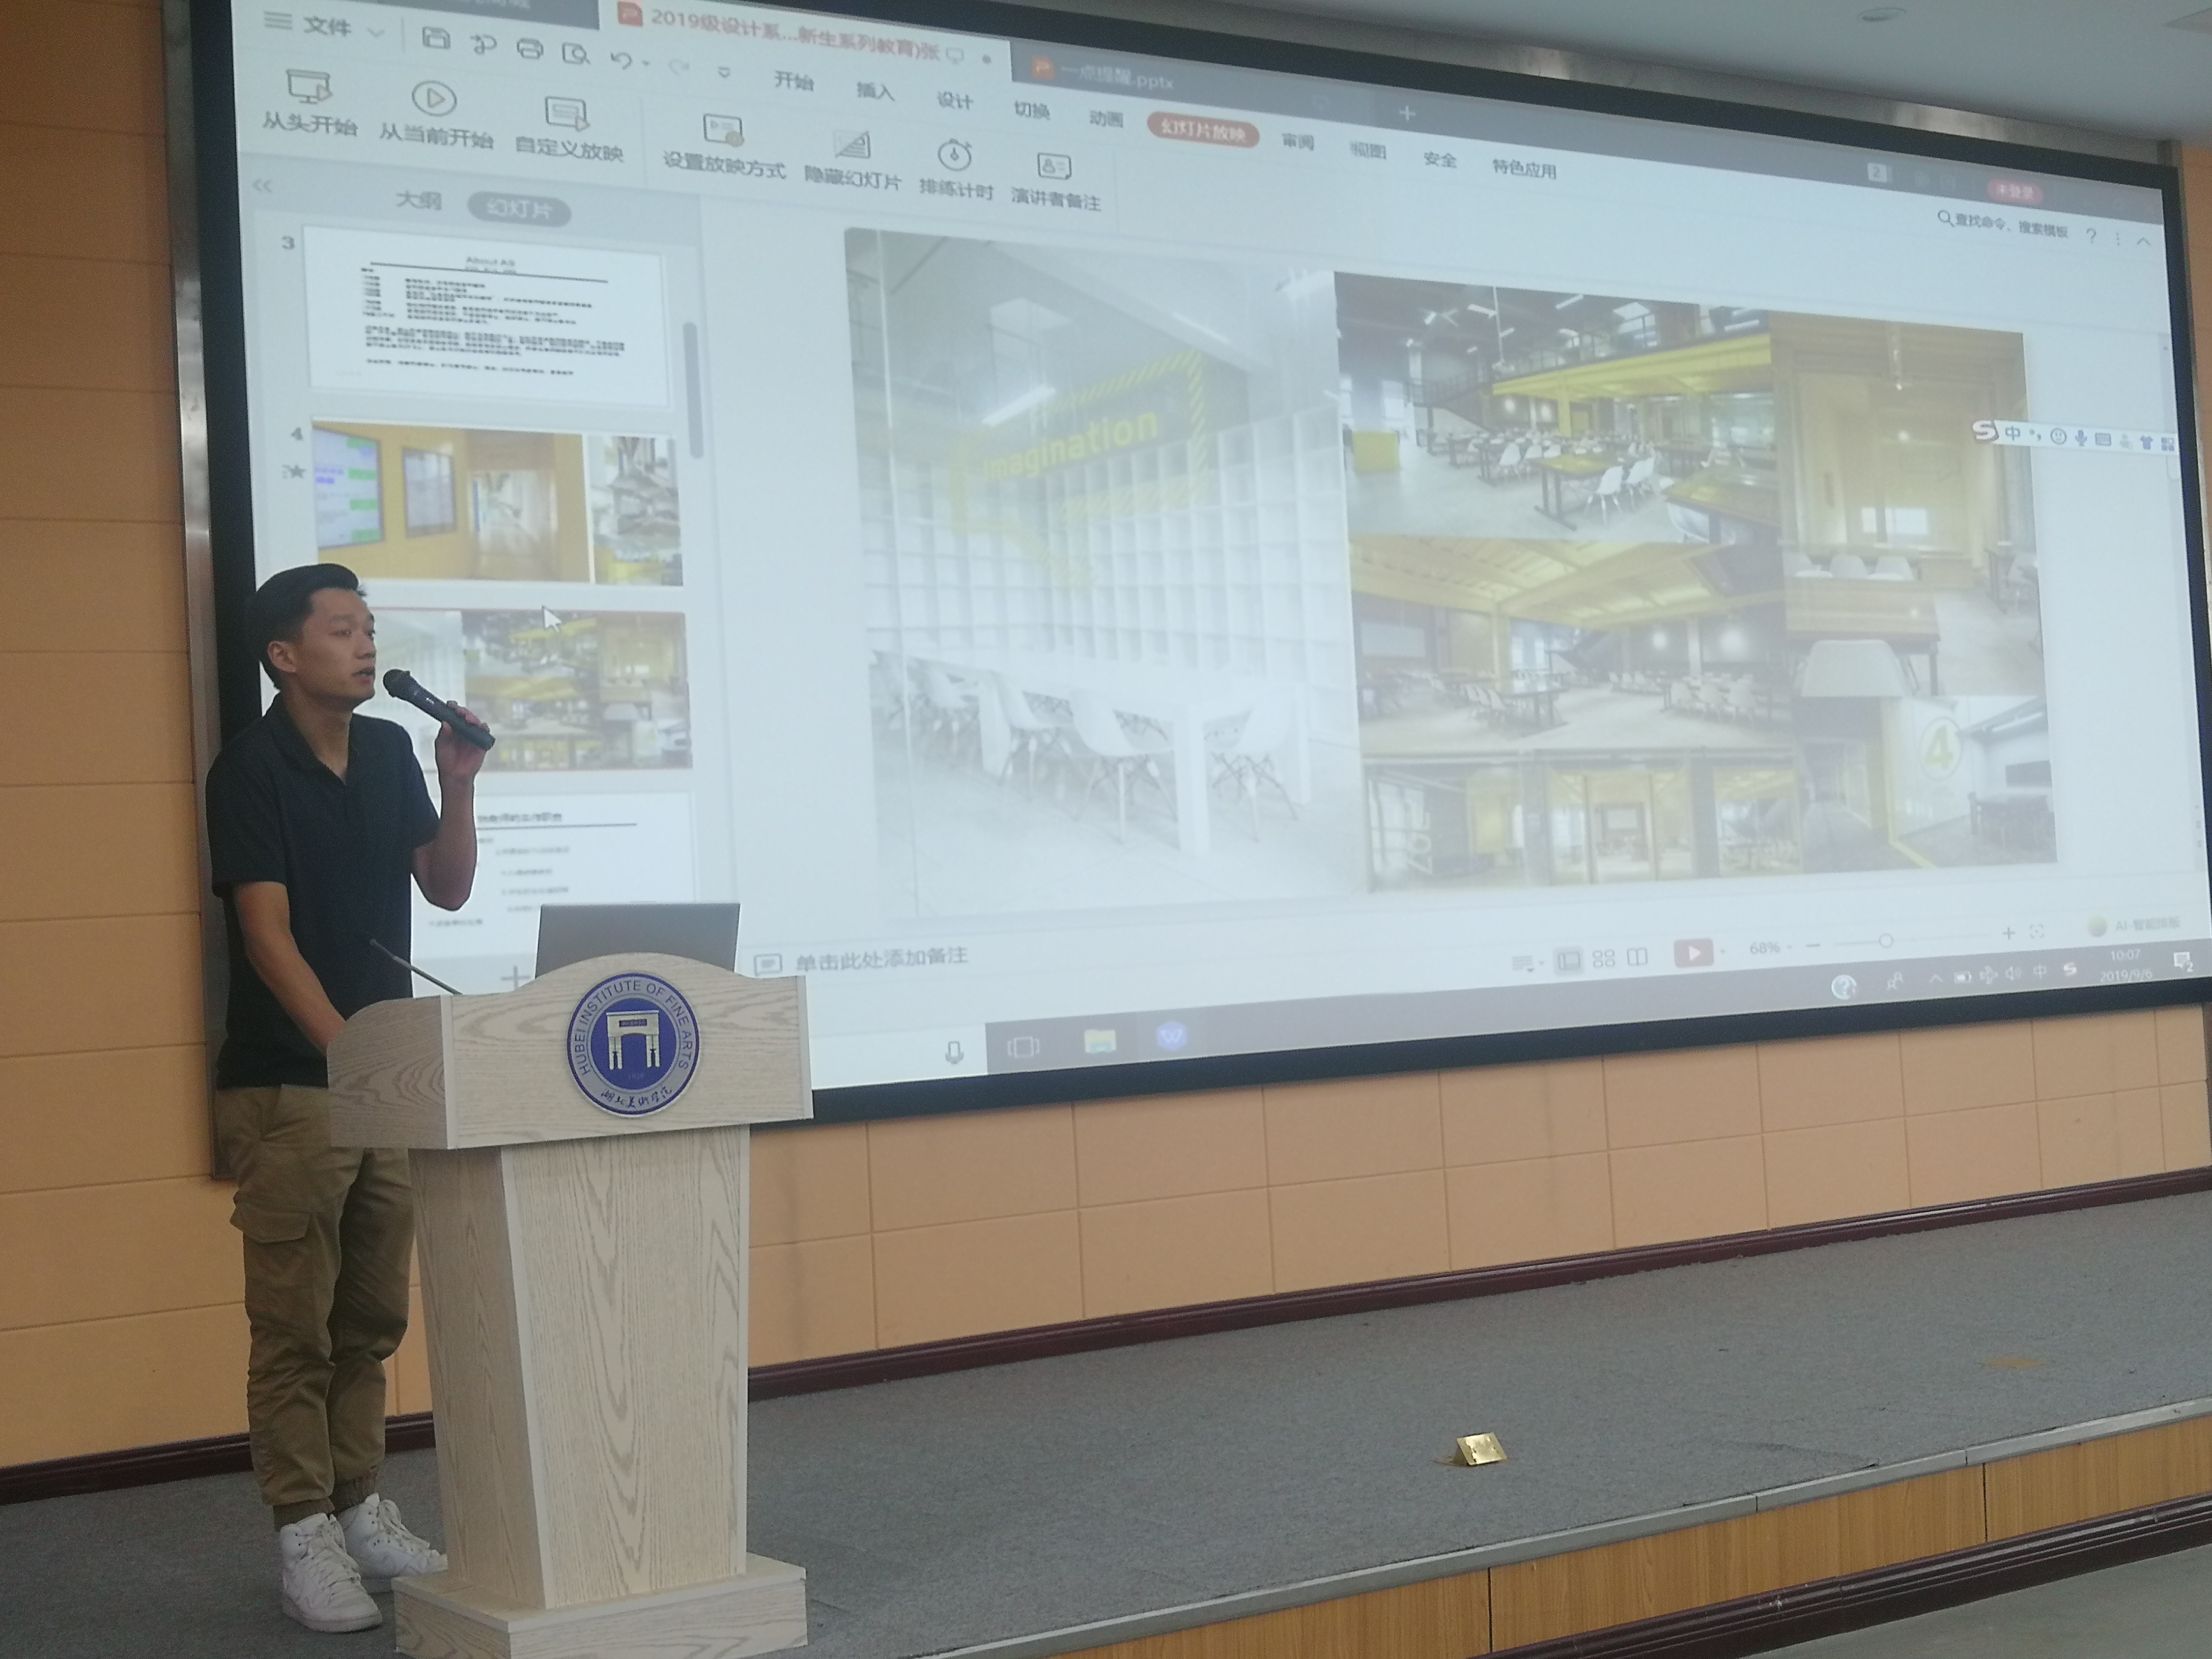Start slideshow with 从当前开始 icon

point(434,99)
